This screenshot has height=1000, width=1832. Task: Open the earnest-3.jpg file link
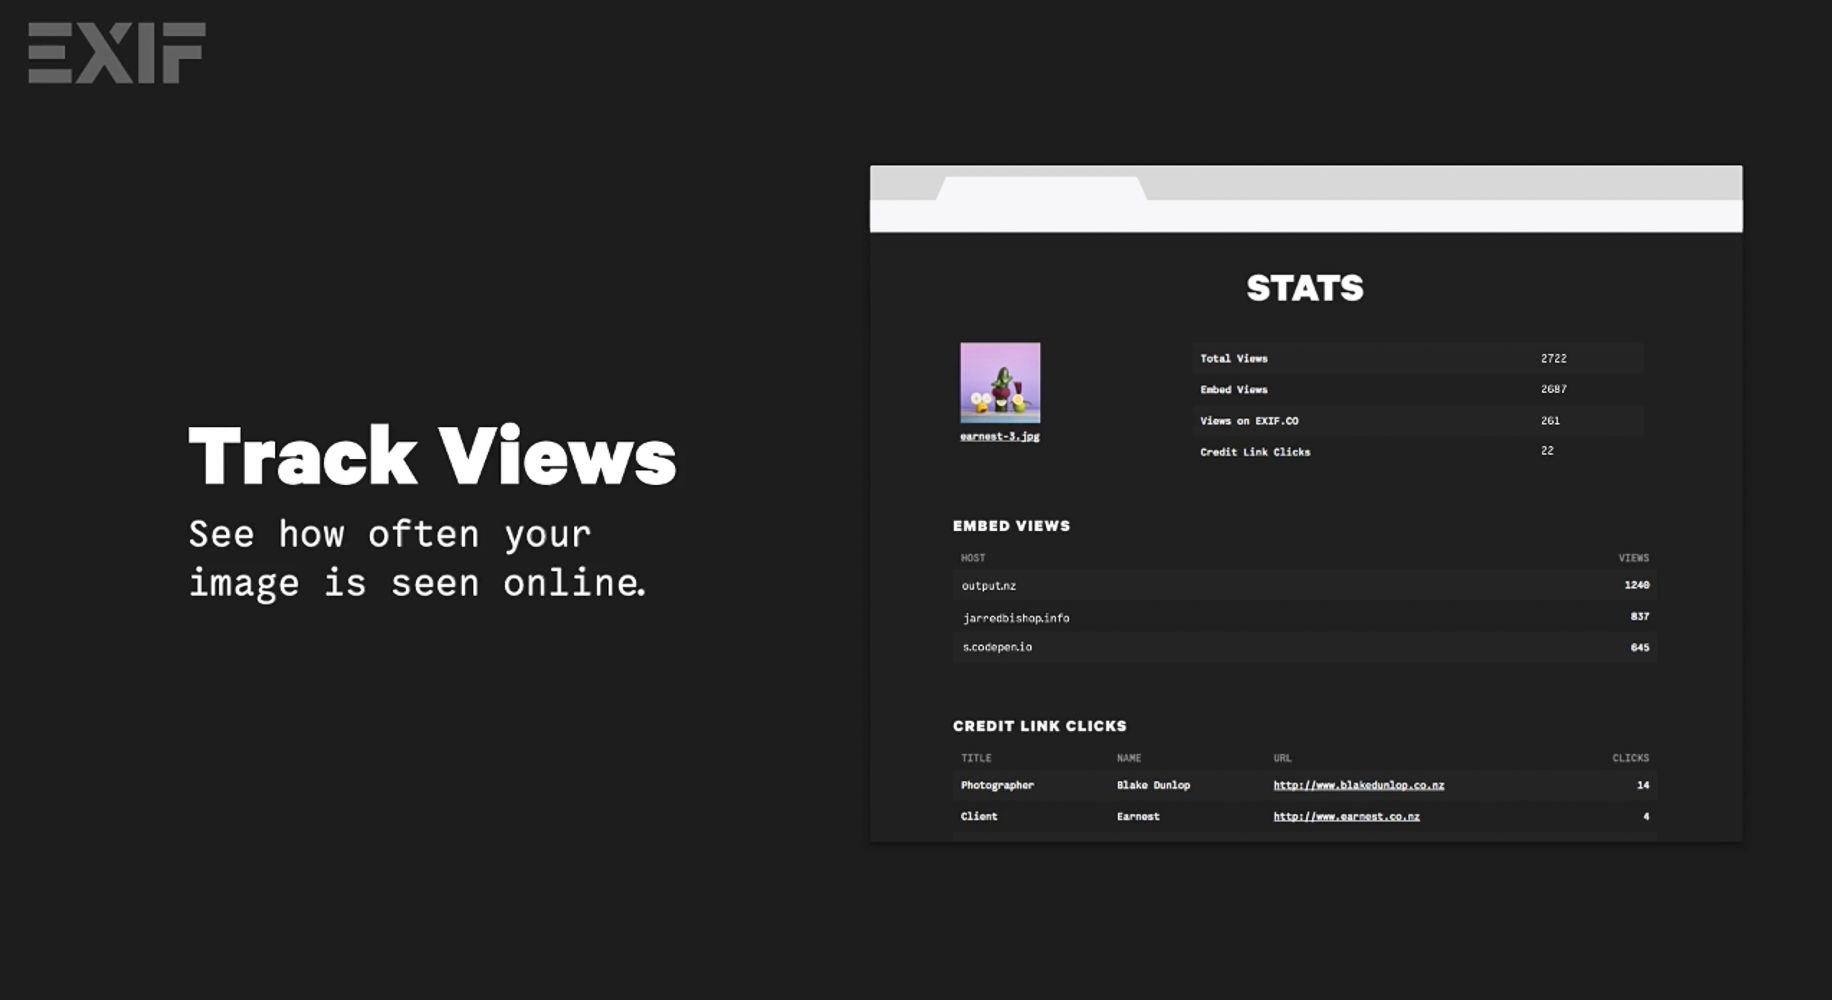pos(1000,436)
